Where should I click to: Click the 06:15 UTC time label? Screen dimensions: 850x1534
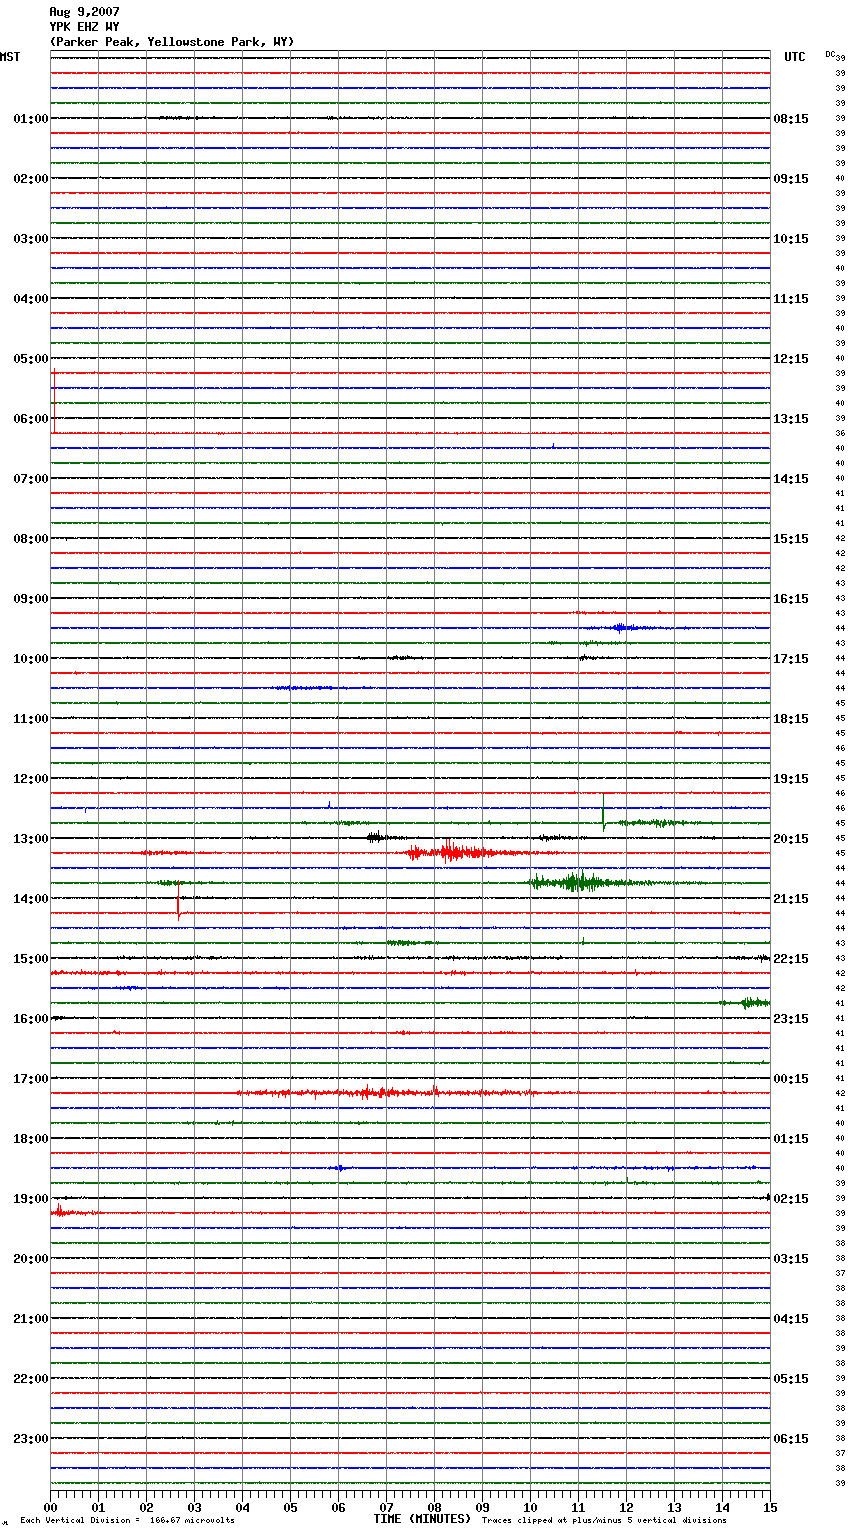tap(791, 1439)
